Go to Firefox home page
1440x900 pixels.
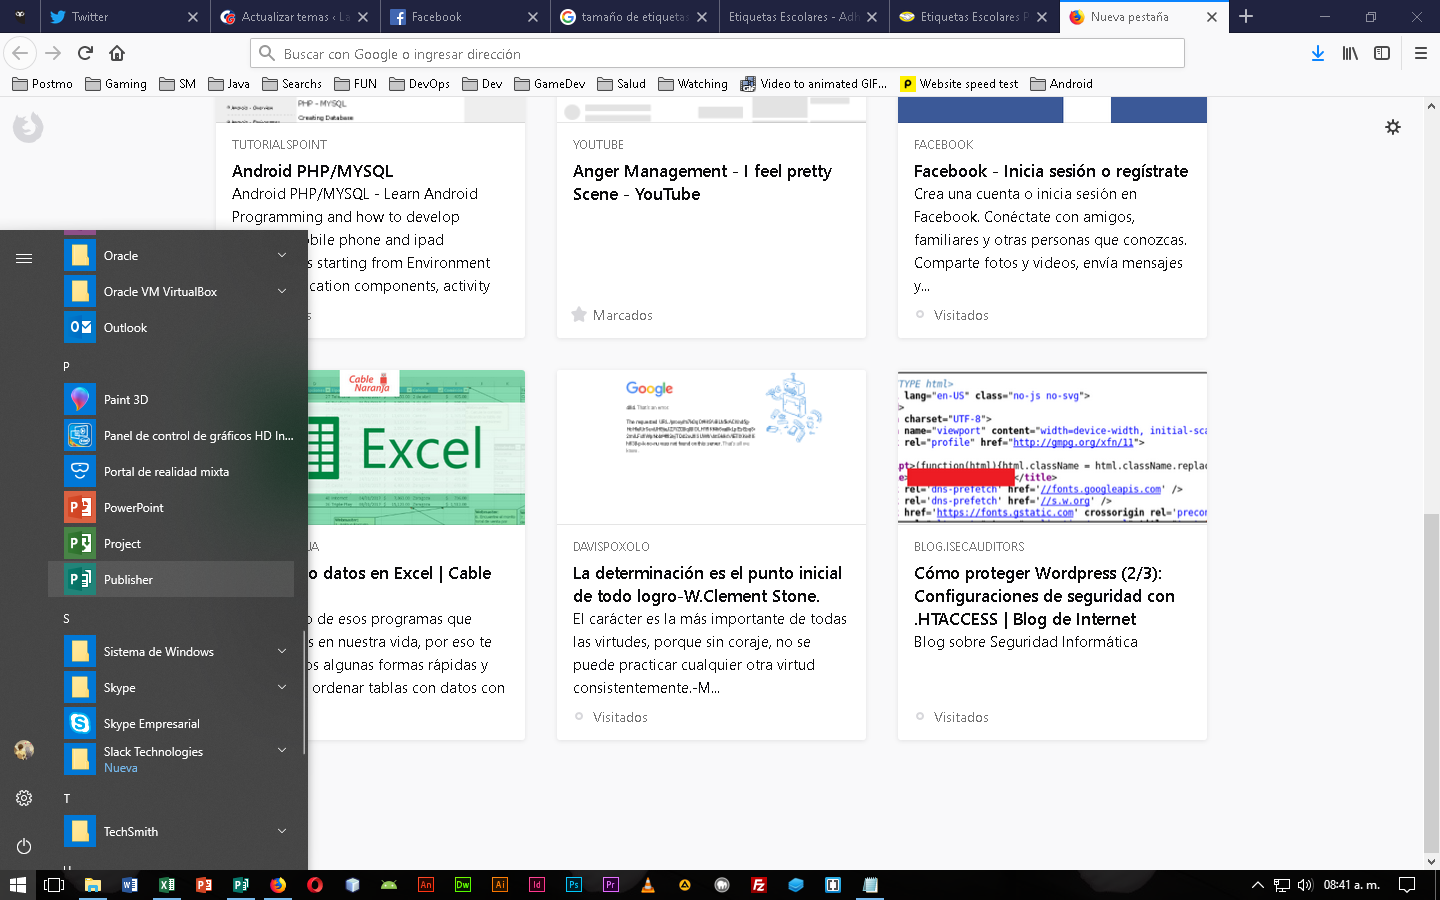pyautogui.click(x=117, y=53)
